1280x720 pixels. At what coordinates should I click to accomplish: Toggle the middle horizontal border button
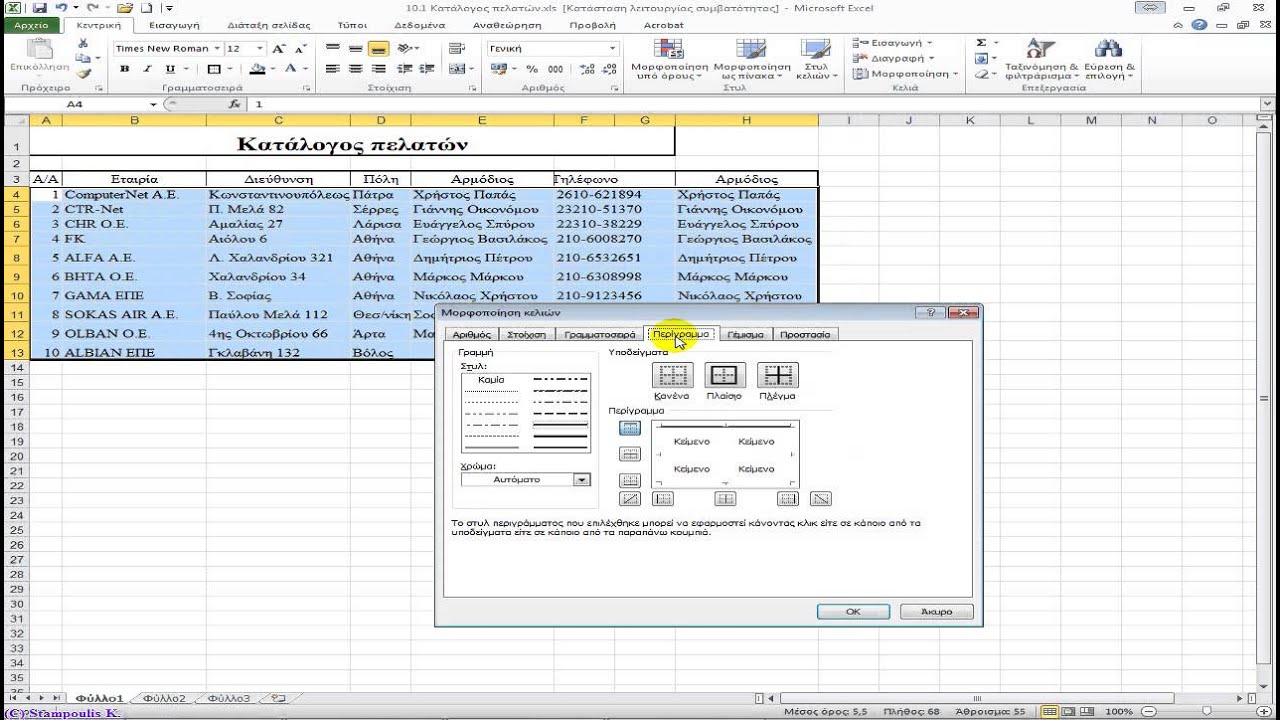click(x=630, y=454)
